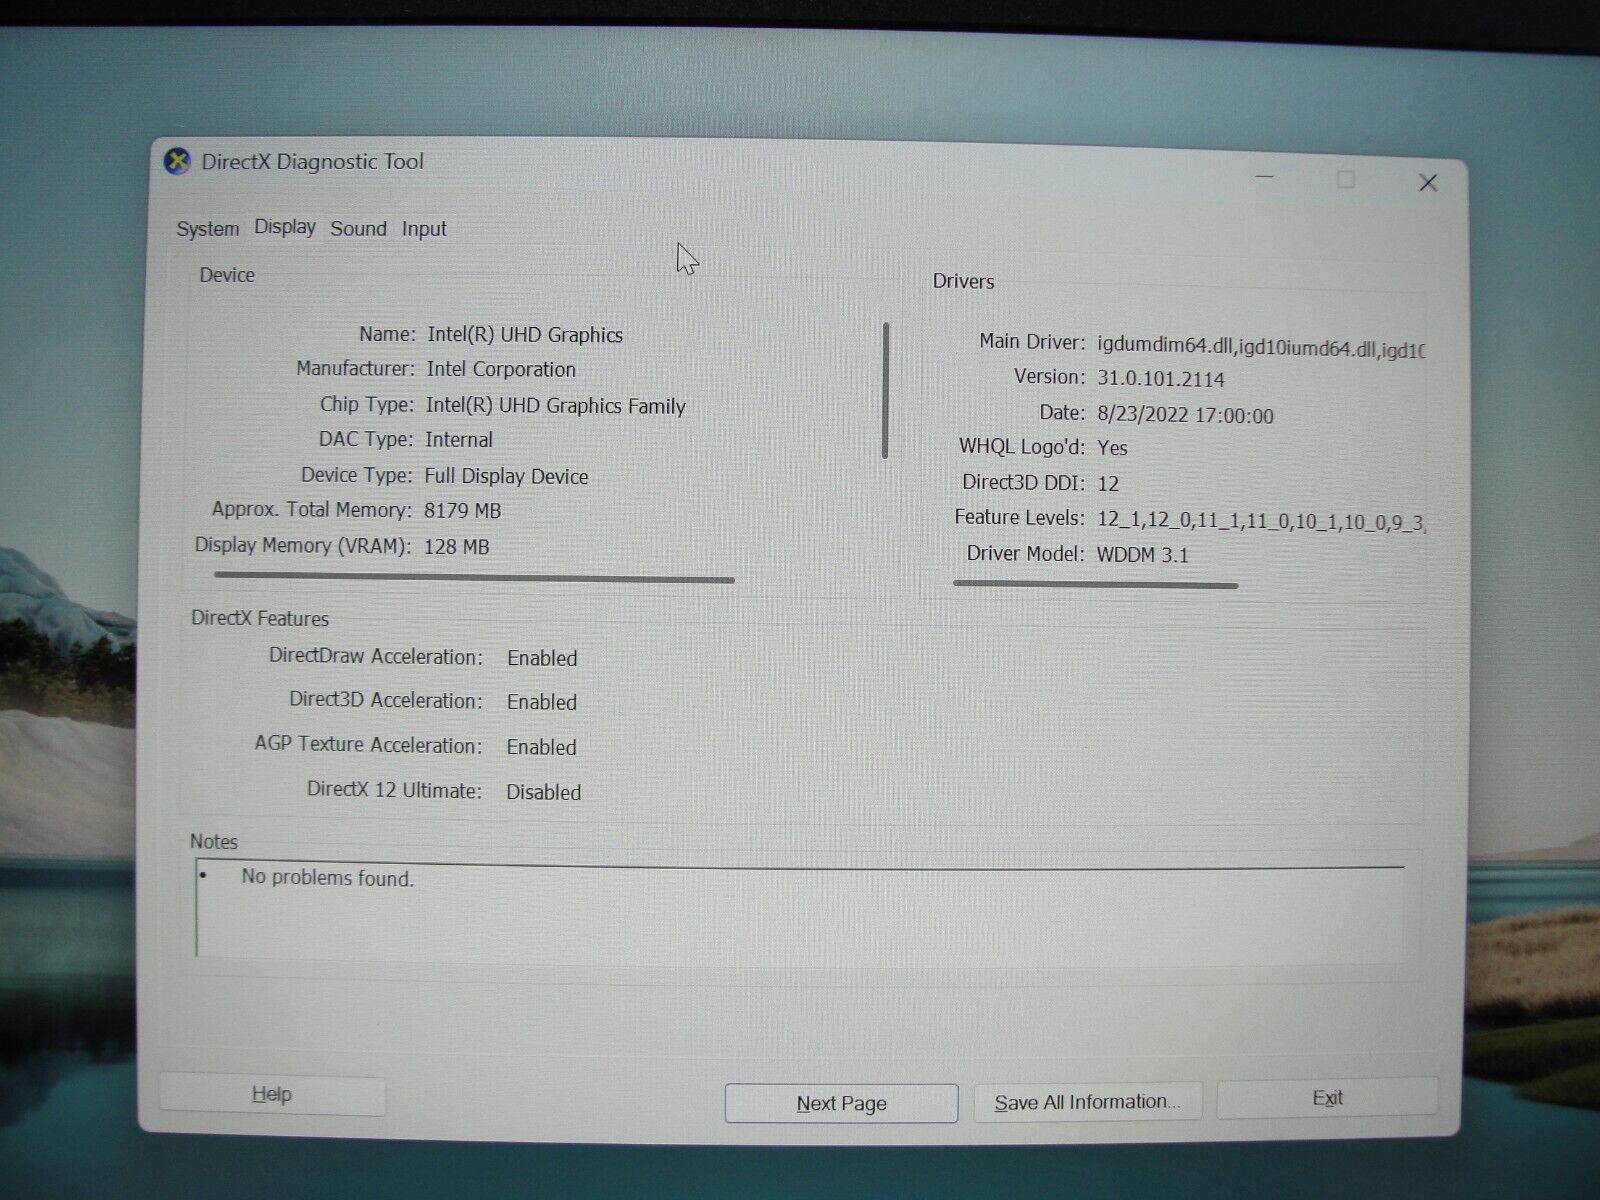Click Save All Information button
Viewport: 1600px width, 1200px height.
[1087, 1102]
